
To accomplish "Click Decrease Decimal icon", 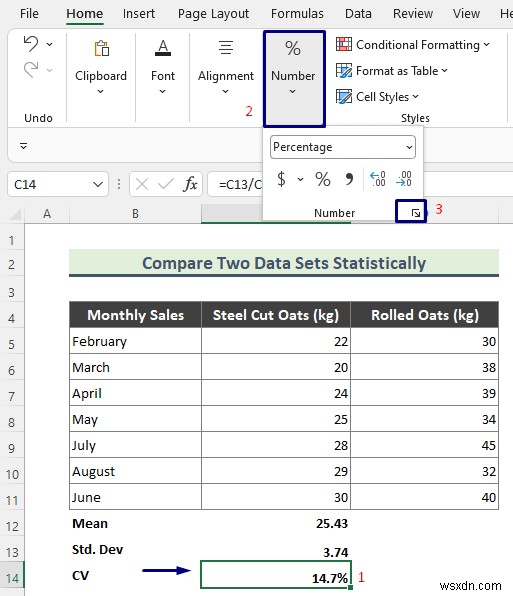I will point(404,179).
